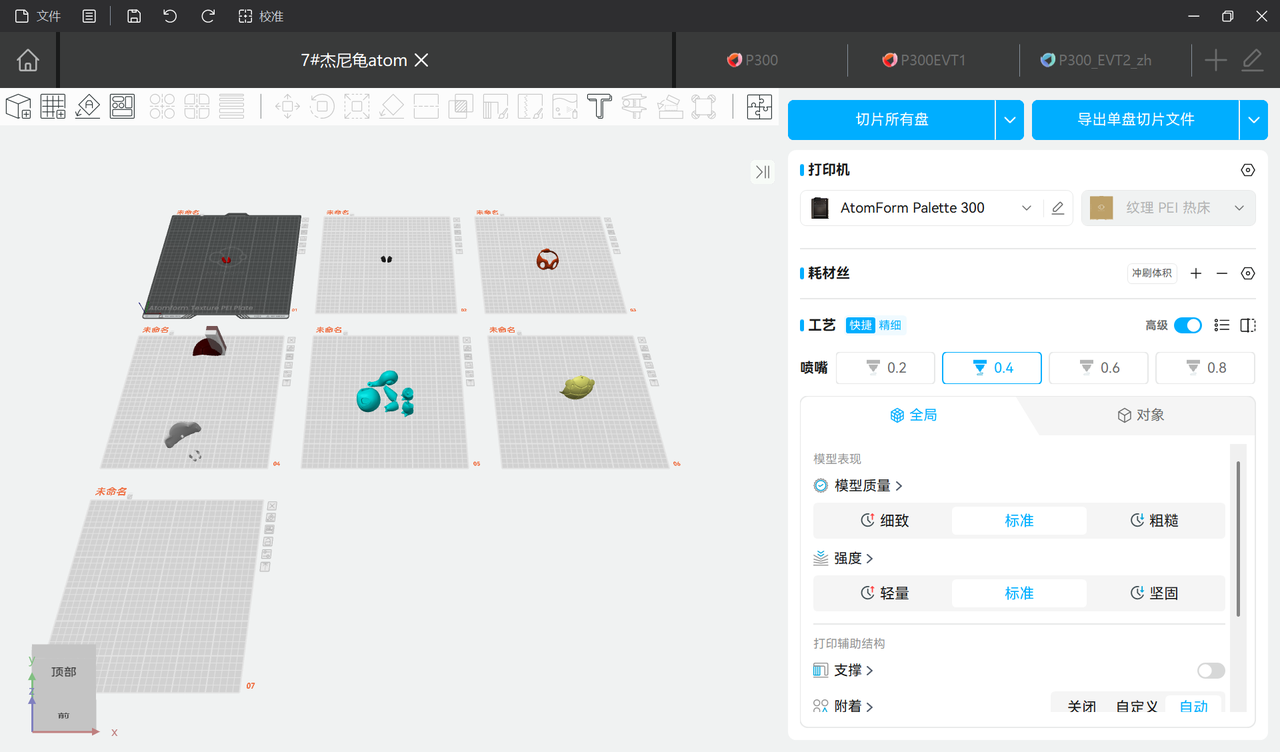The height and width of the screenshot is (752, 1280).
Task: Open the dropdown arrow next to 导出单盘切片文件
Action: coord(1253,120)
